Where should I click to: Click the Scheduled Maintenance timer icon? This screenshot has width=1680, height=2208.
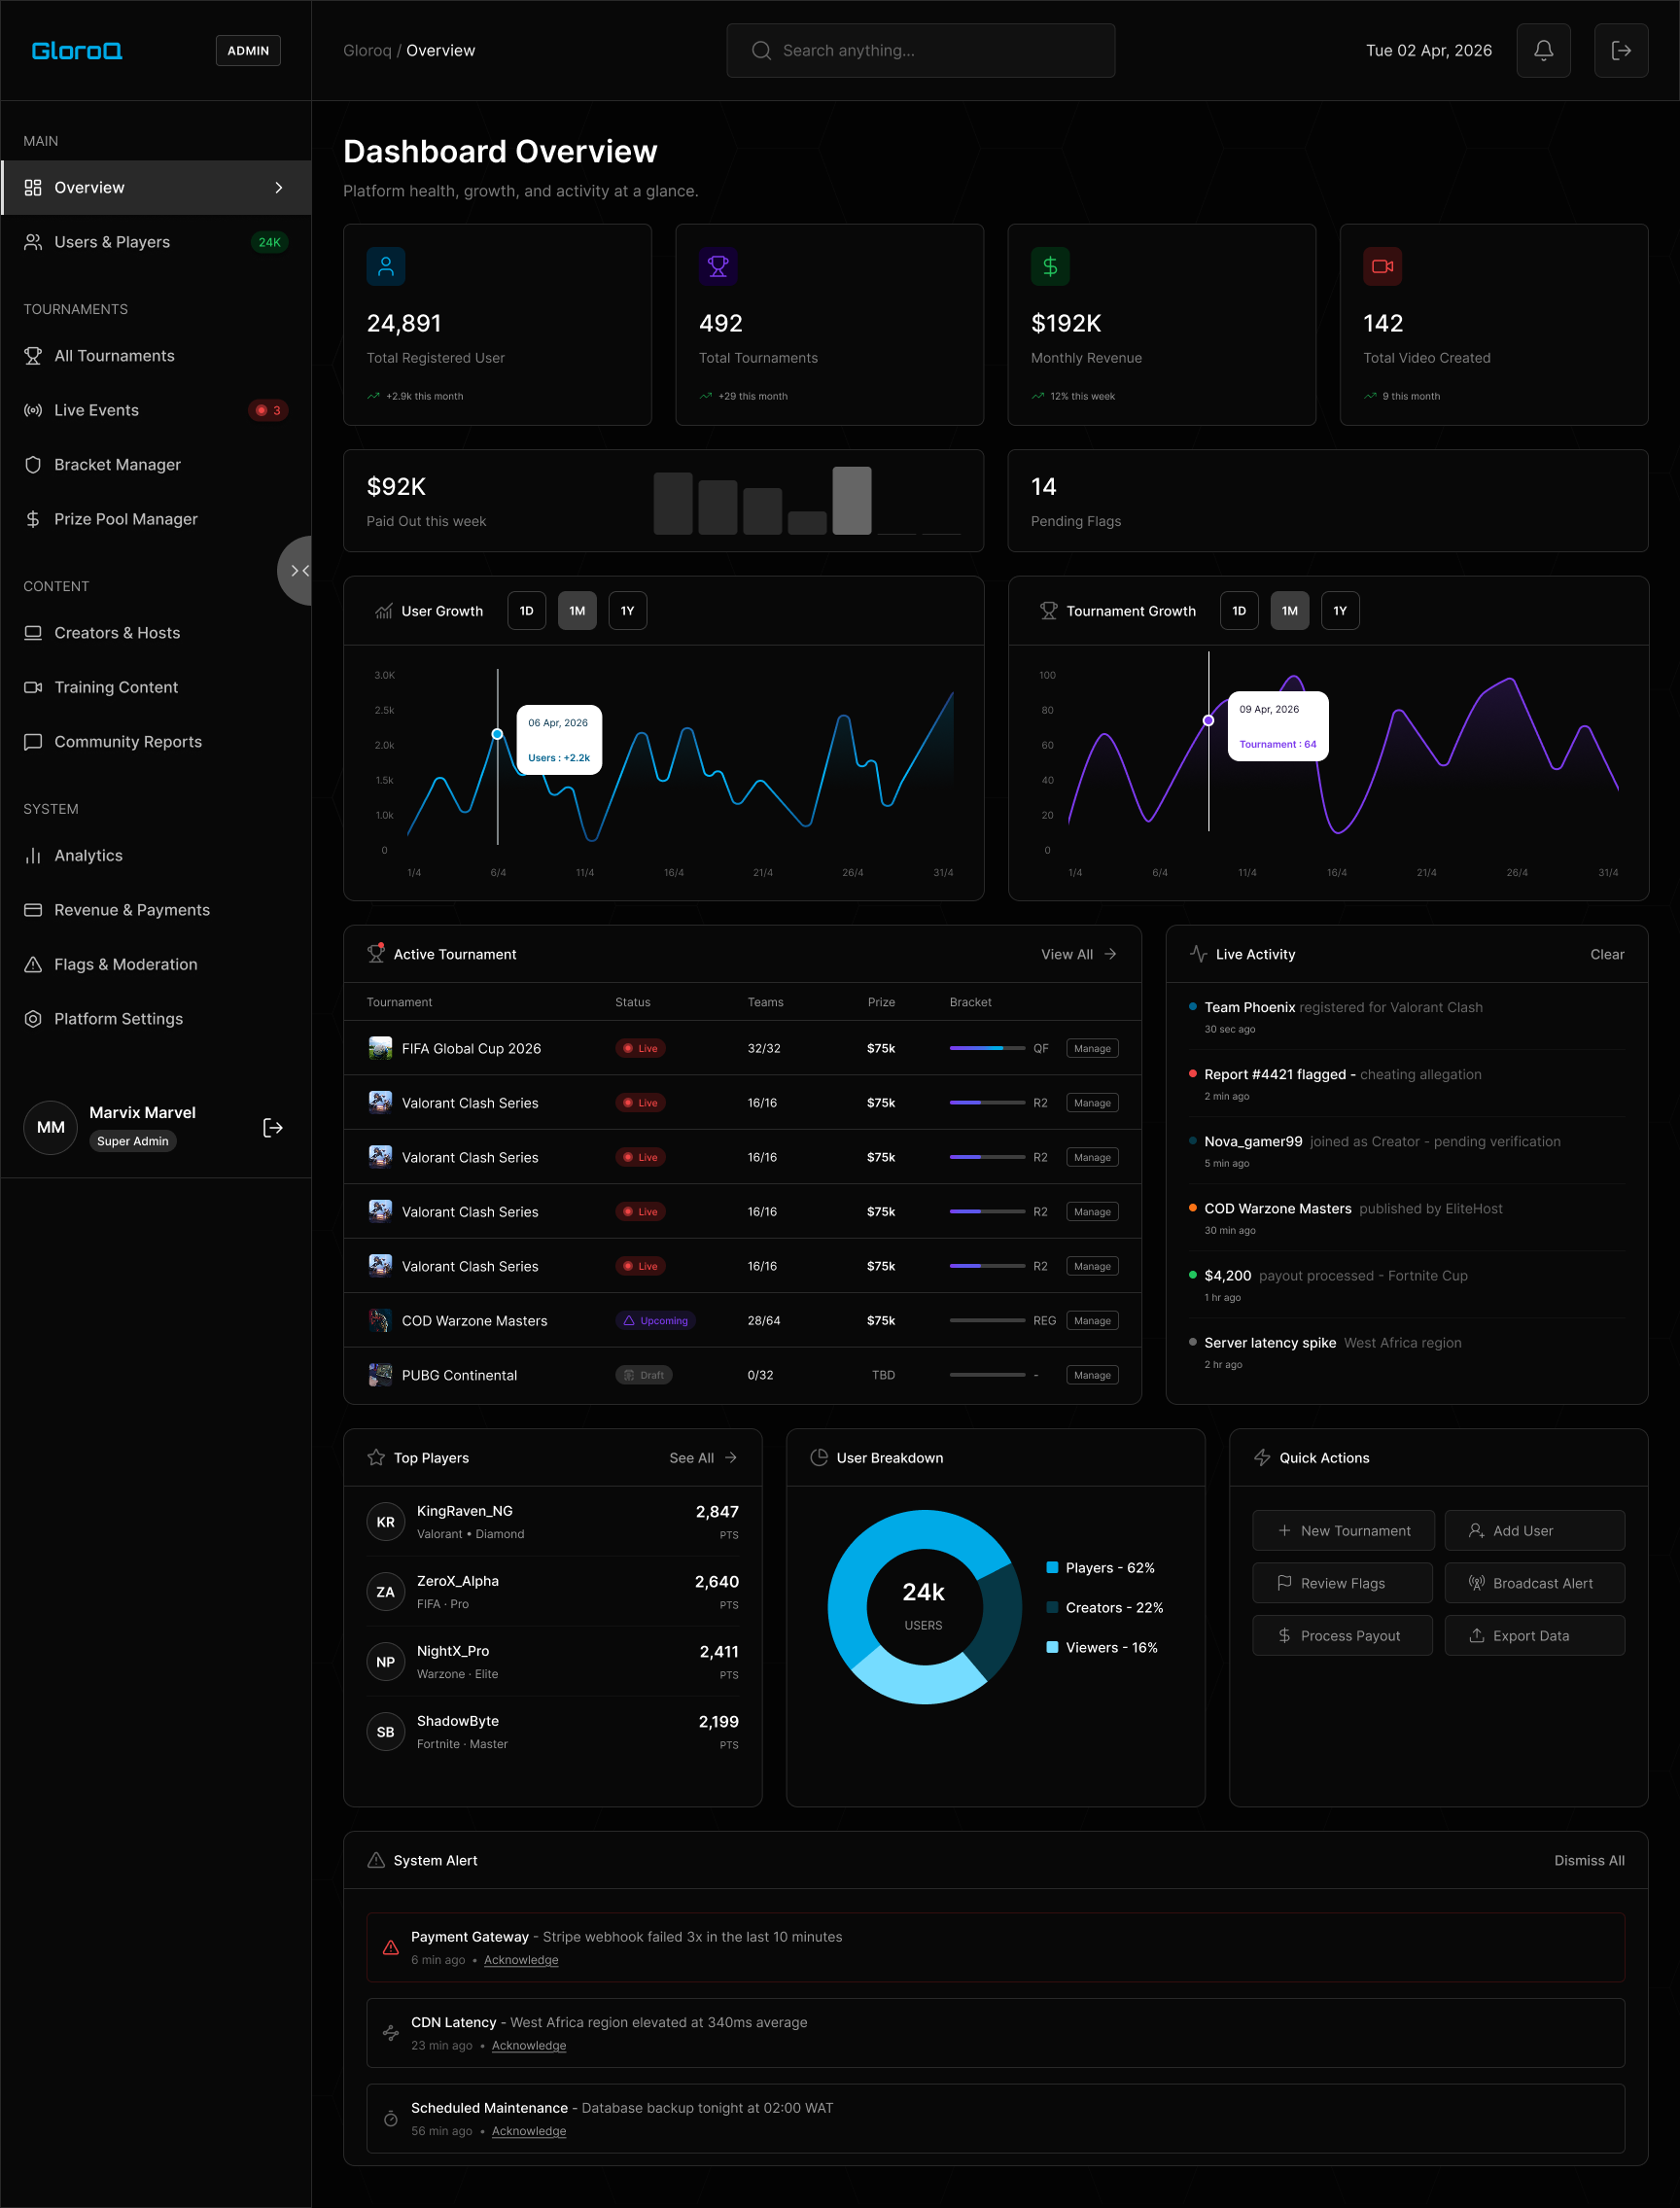[391, 2118]
